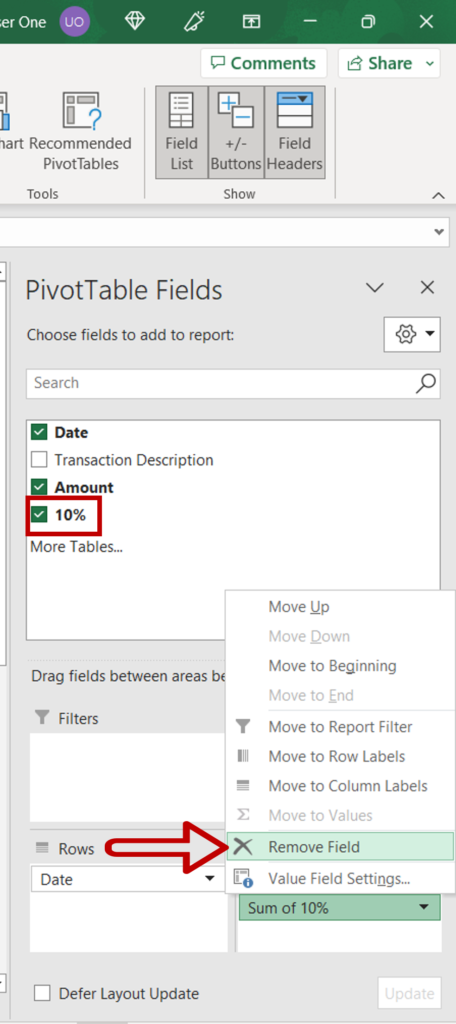This screenshot has height=1024, width=456.
Task: Close the PivotTable Fields pane
Action: coord(427,287)
